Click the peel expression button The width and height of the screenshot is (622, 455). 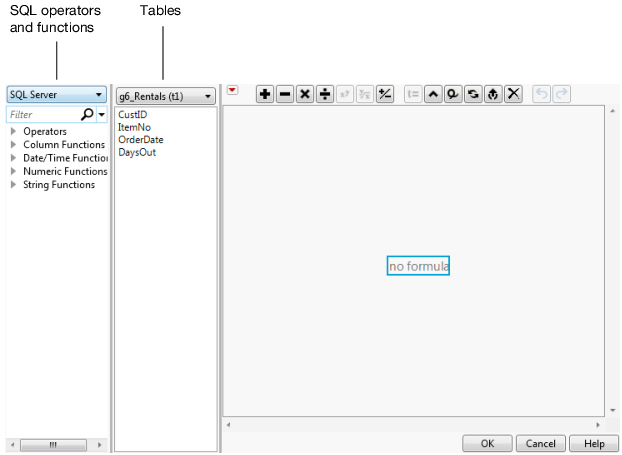click(493, 94)
